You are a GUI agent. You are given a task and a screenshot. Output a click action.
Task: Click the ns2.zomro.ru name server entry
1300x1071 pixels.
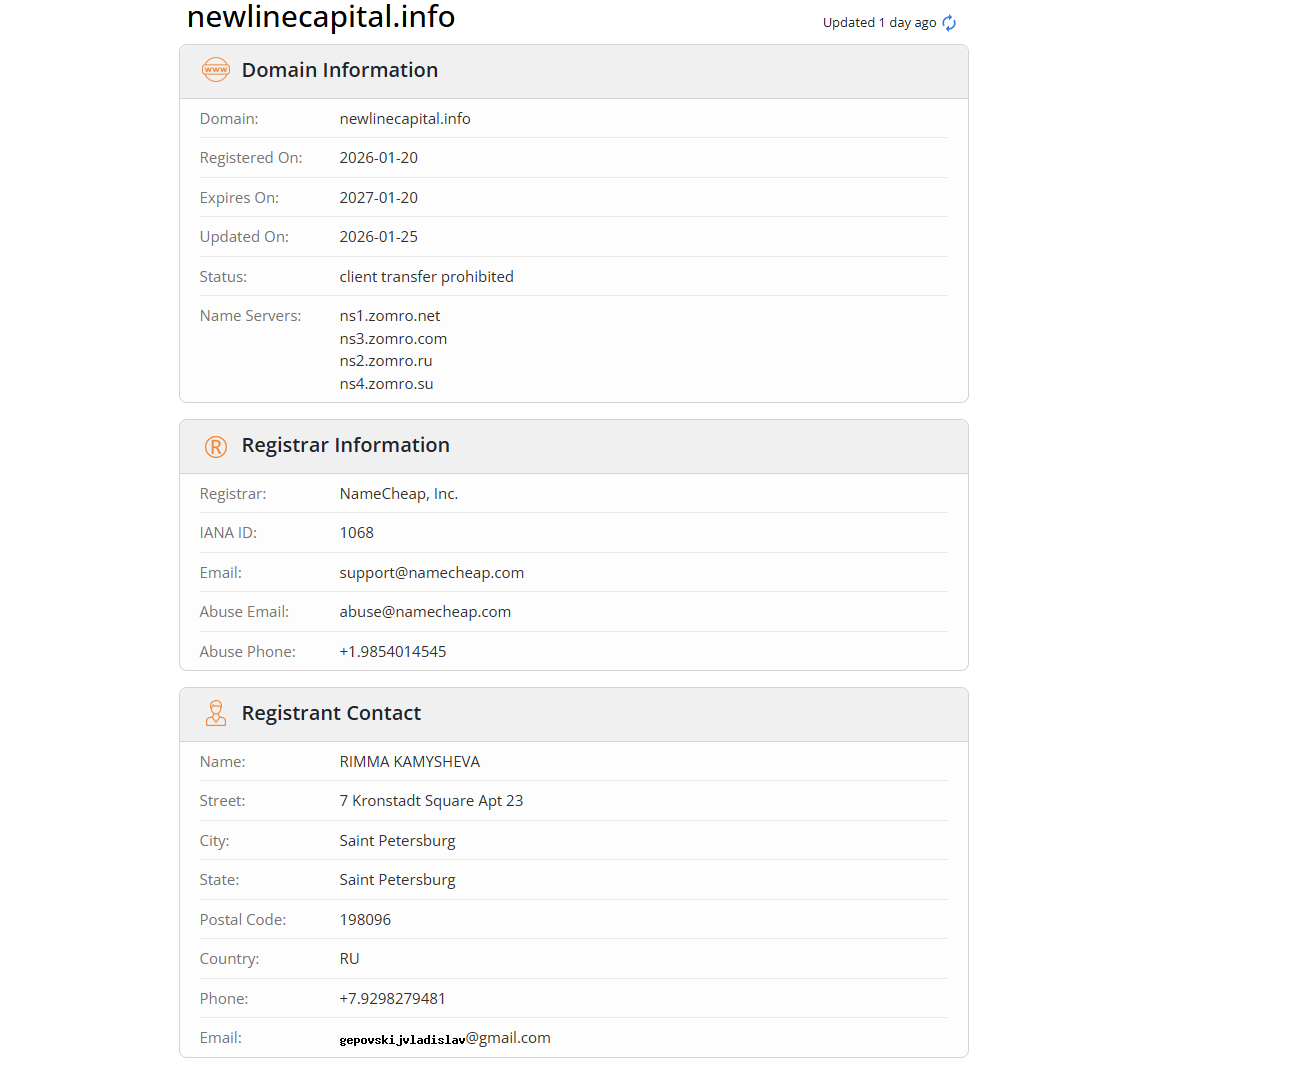[x=386, y=361]
